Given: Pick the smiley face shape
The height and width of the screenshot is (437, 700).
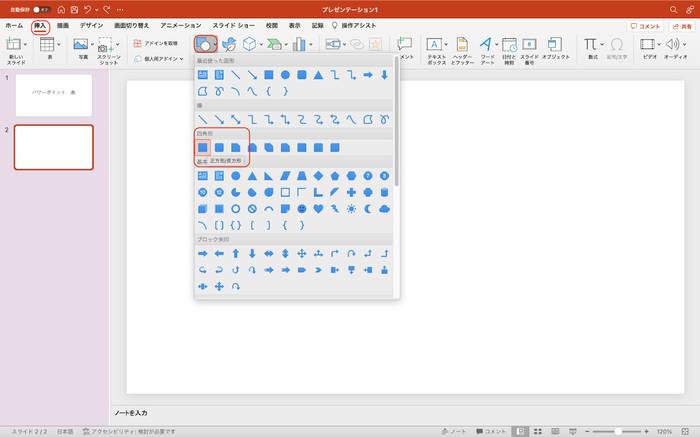Looking at the screenshot, I should (302, 209).
